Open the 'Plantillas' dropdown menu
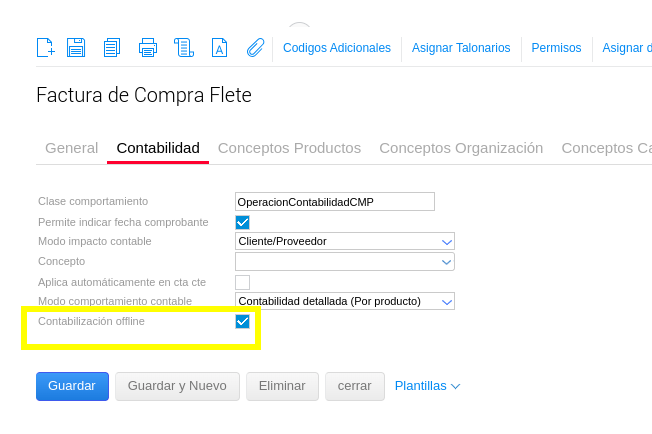The width and height of the screenshot is (652, 434). pyautogui.click(x=427, y=386)
